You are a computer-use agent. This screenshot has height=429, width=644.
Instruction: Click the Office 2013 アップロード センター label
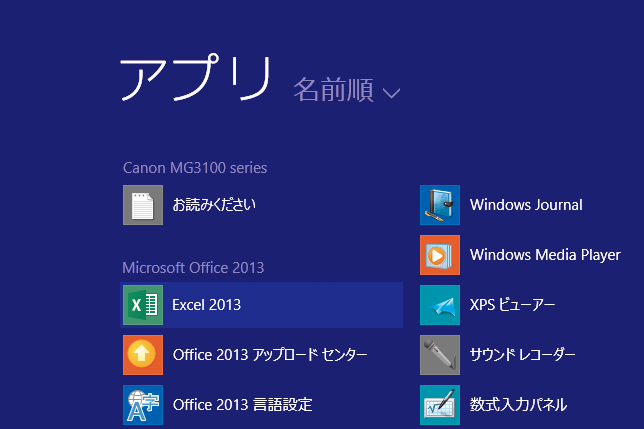pos(270,355)
